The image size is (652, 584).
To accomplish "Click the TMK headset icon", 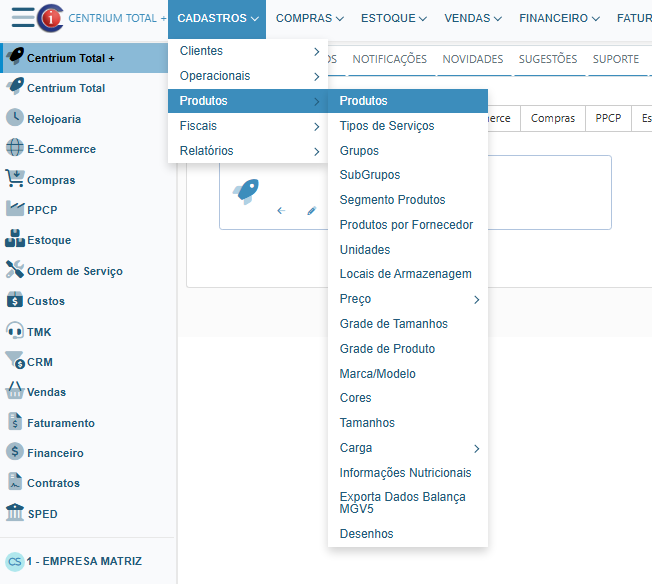I will pos(15,331).
